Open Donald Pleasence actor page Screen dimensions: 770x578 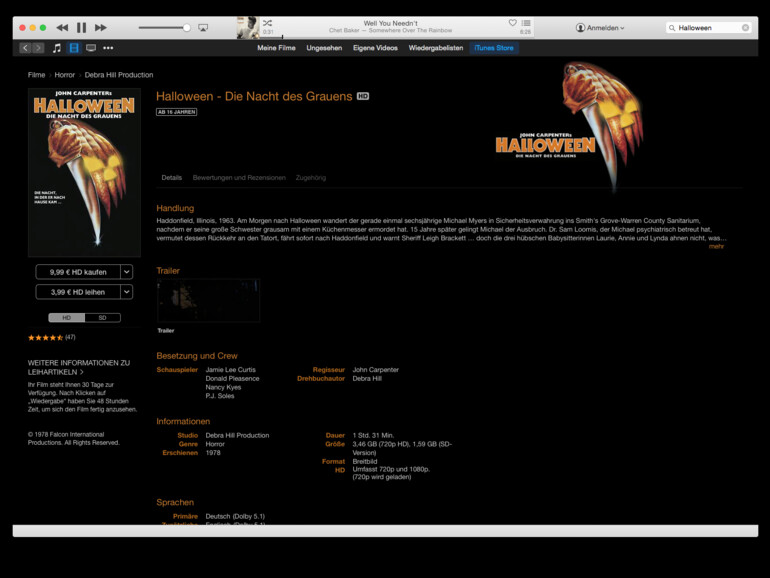pyautogui.click(x=232, y=378)
